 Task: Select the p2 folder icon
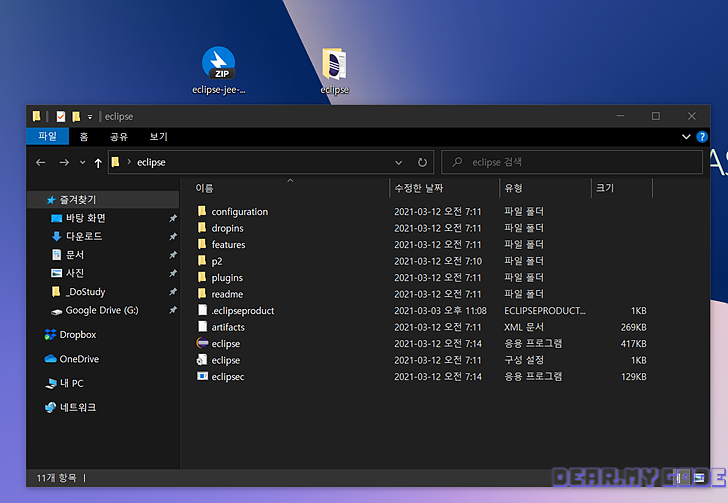(x=202, y=261)
